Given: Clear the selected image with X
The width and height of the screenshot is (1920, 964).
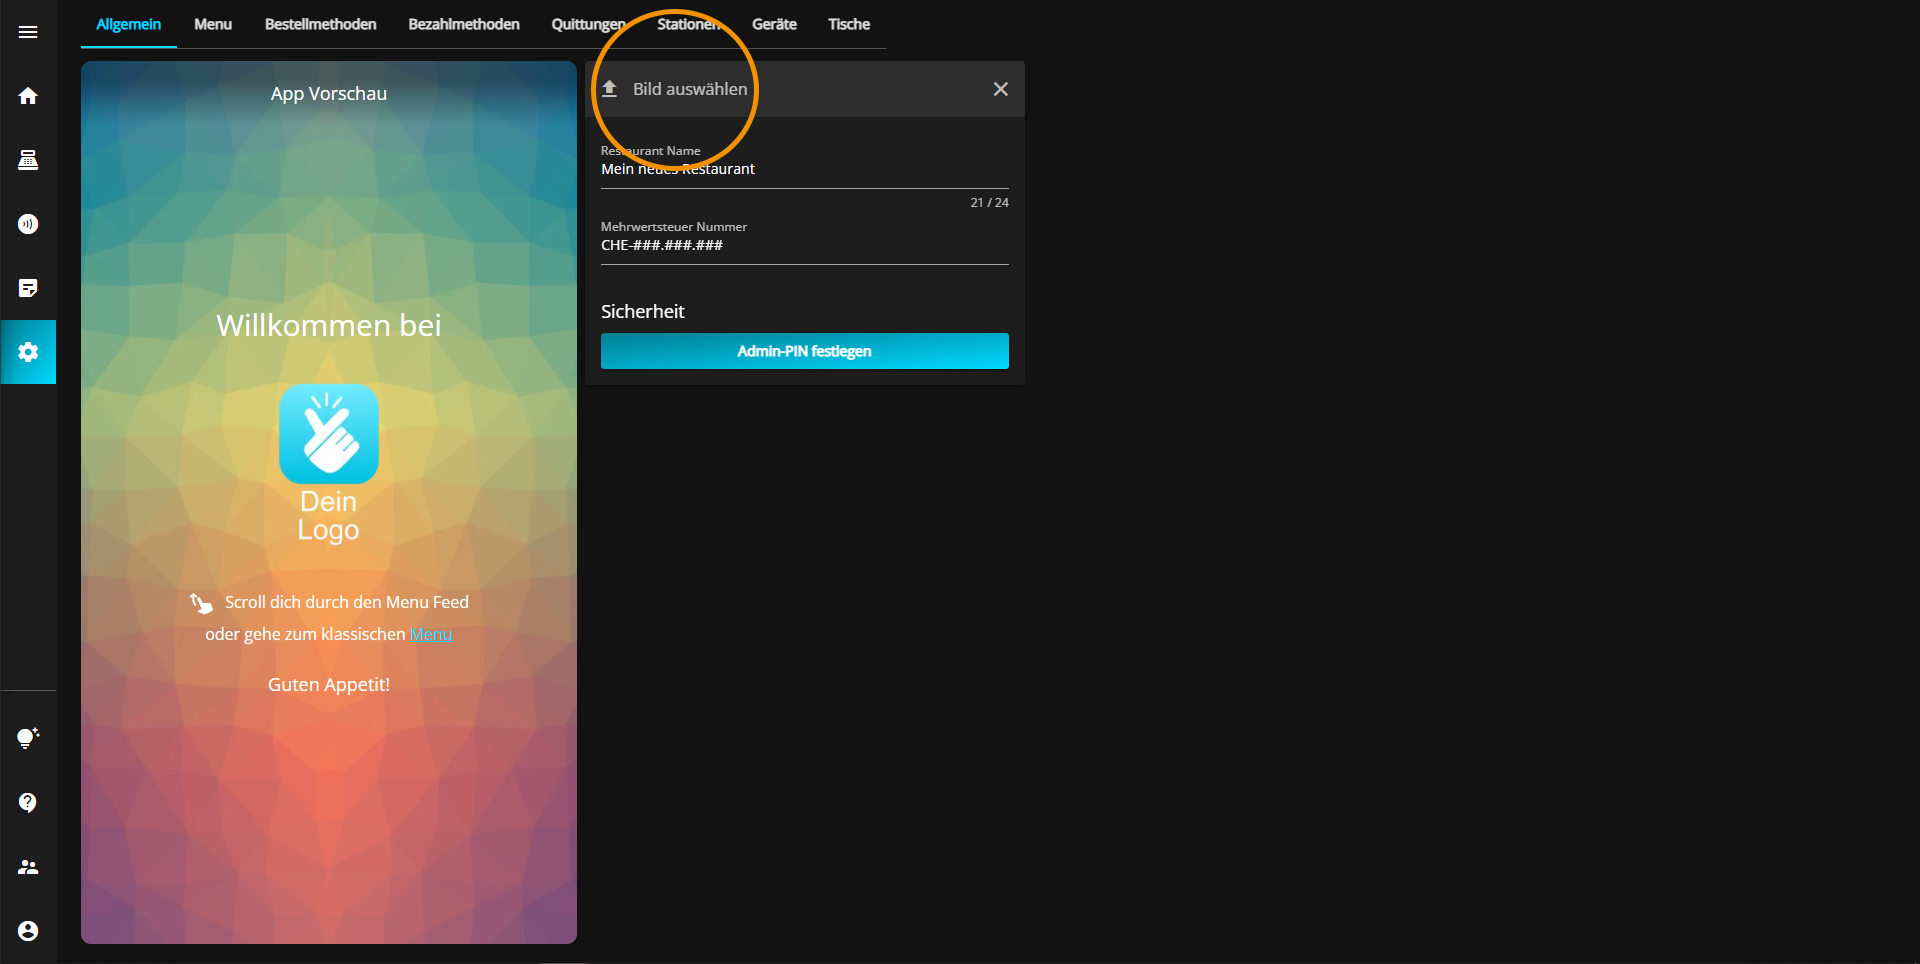Looking at the screenshot, I should tap(1000, 89).
